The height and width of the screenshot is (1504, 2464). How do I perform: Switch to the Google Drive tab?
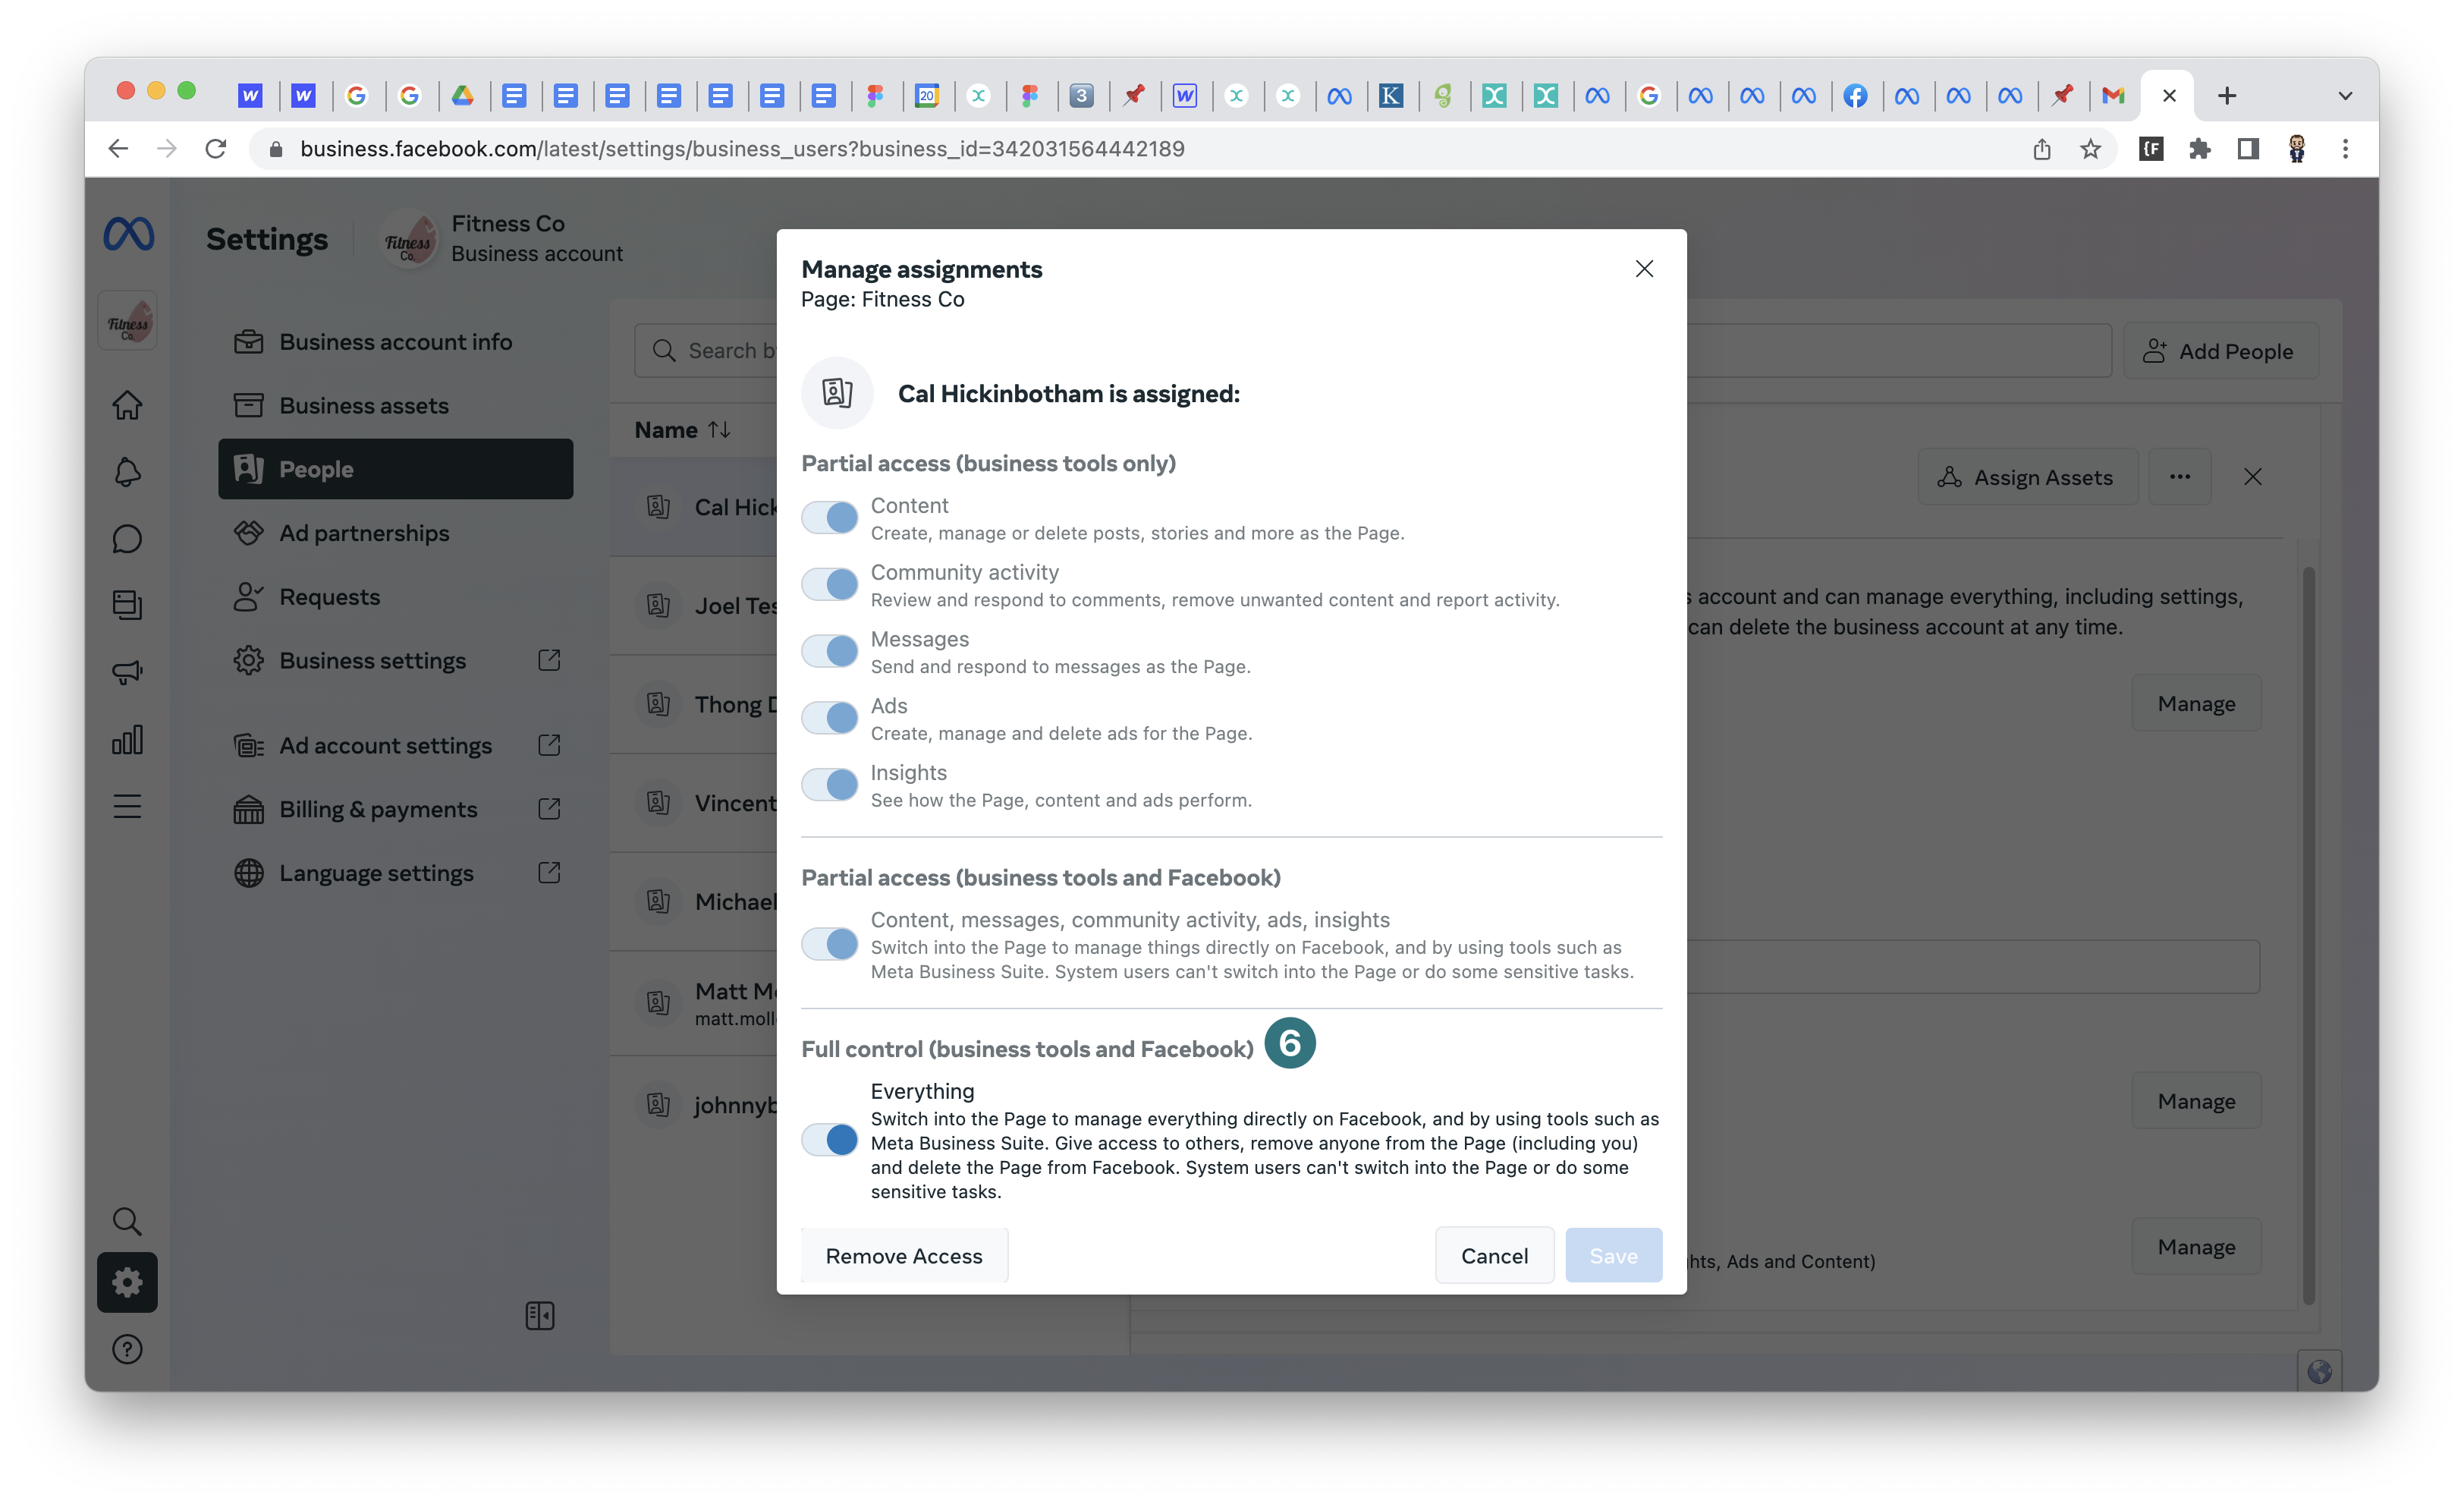(x=462, y=96)
